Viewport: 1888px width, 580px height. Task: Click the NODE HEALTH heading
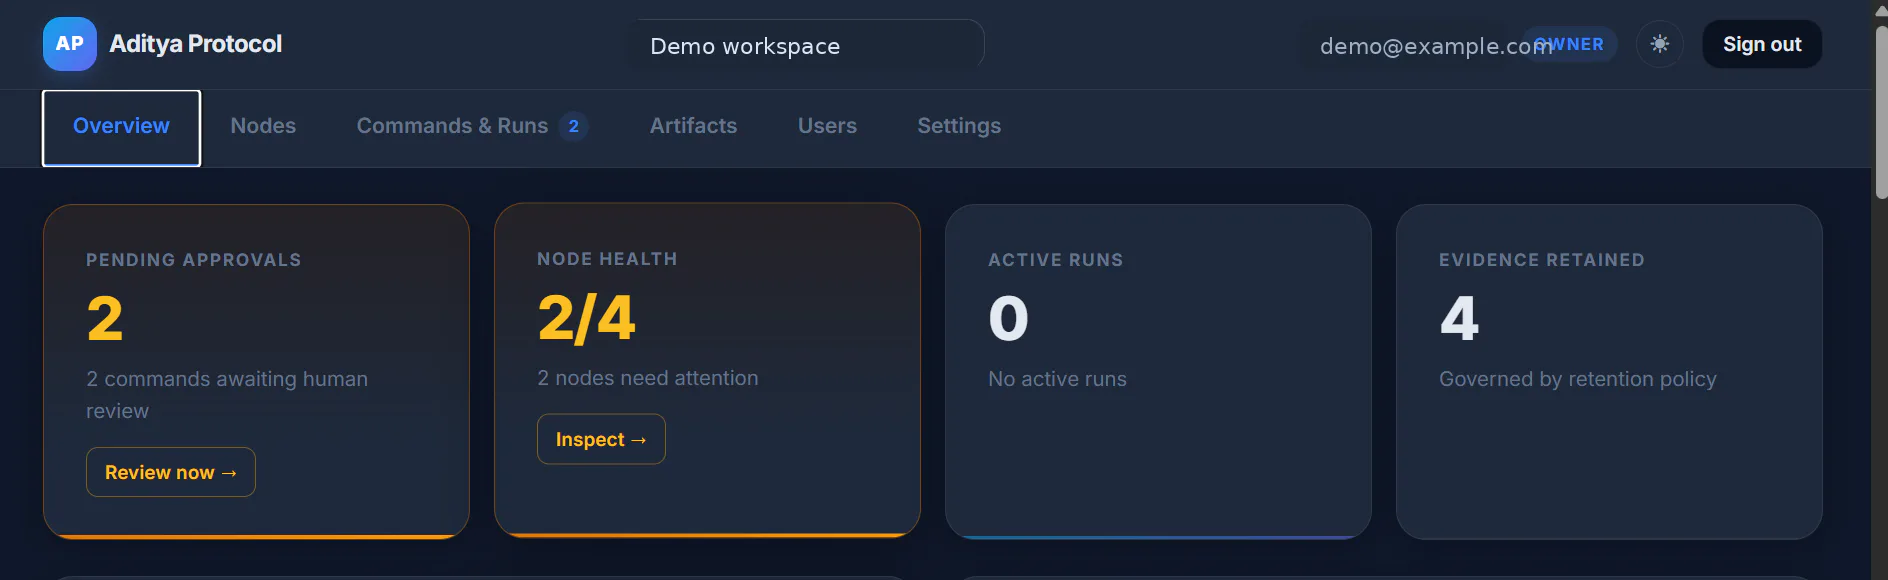(607, 259)
